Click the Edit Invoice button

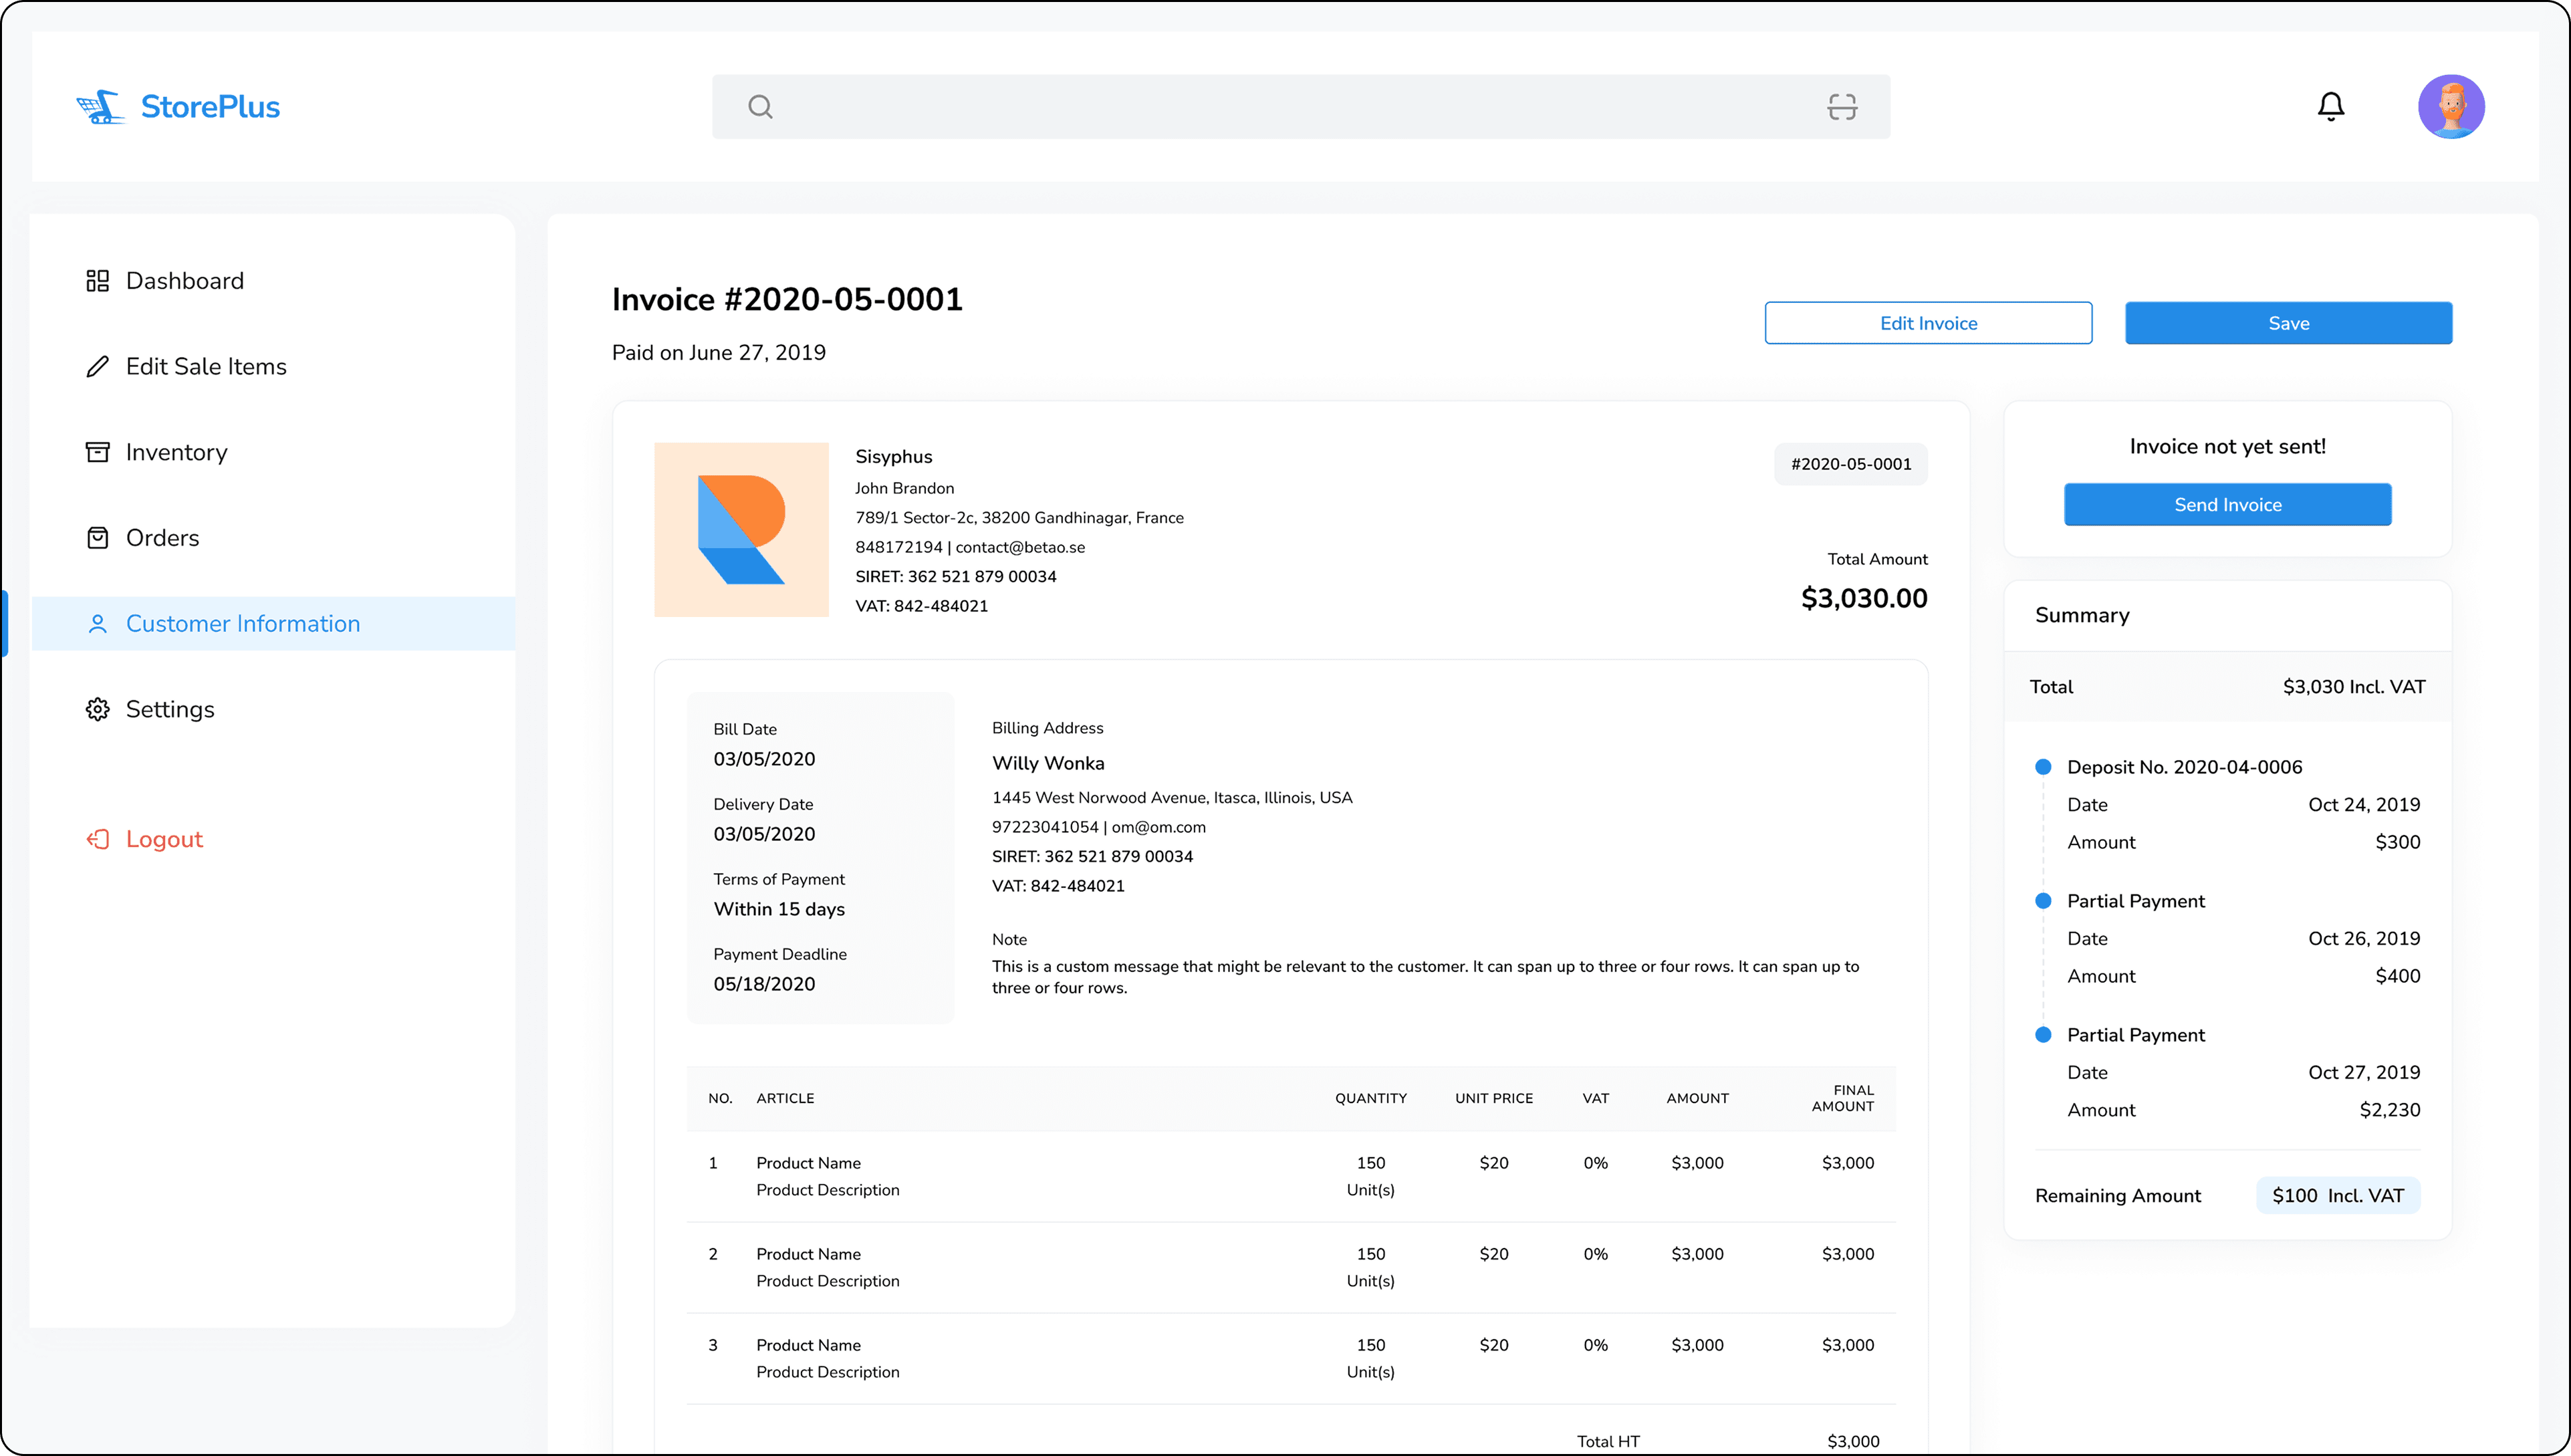tap(1928, 323)
